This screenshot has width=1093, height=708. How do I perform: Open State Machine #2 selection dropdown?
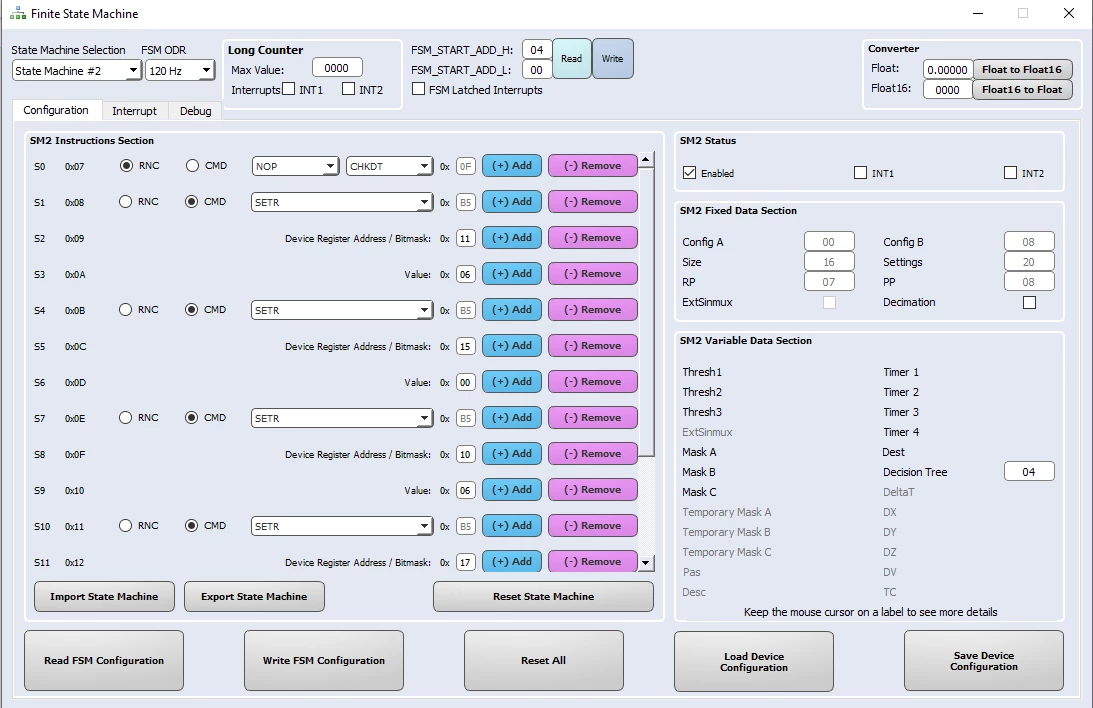coord(77,70)
